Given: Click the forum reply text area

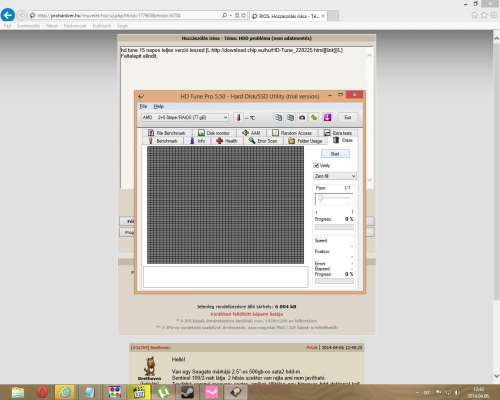Looking at the screenshot, I should 247,117.
